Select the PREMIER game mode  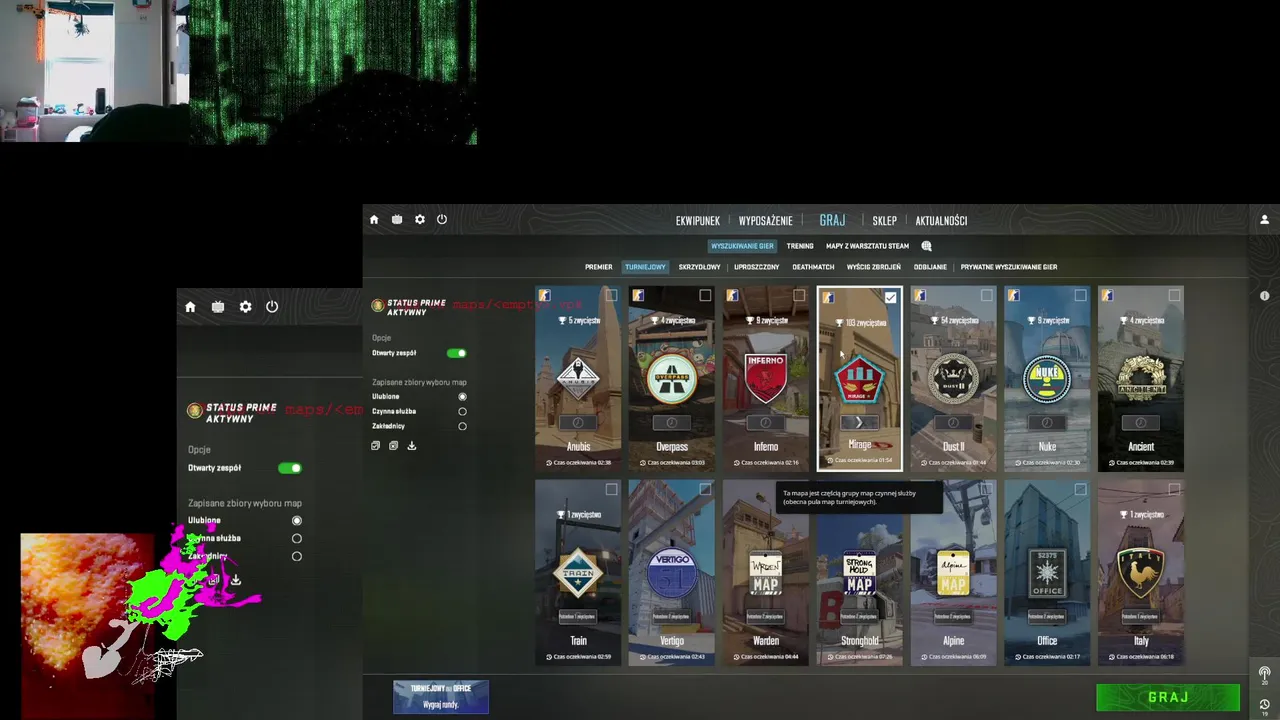click(x=599, y=267)
